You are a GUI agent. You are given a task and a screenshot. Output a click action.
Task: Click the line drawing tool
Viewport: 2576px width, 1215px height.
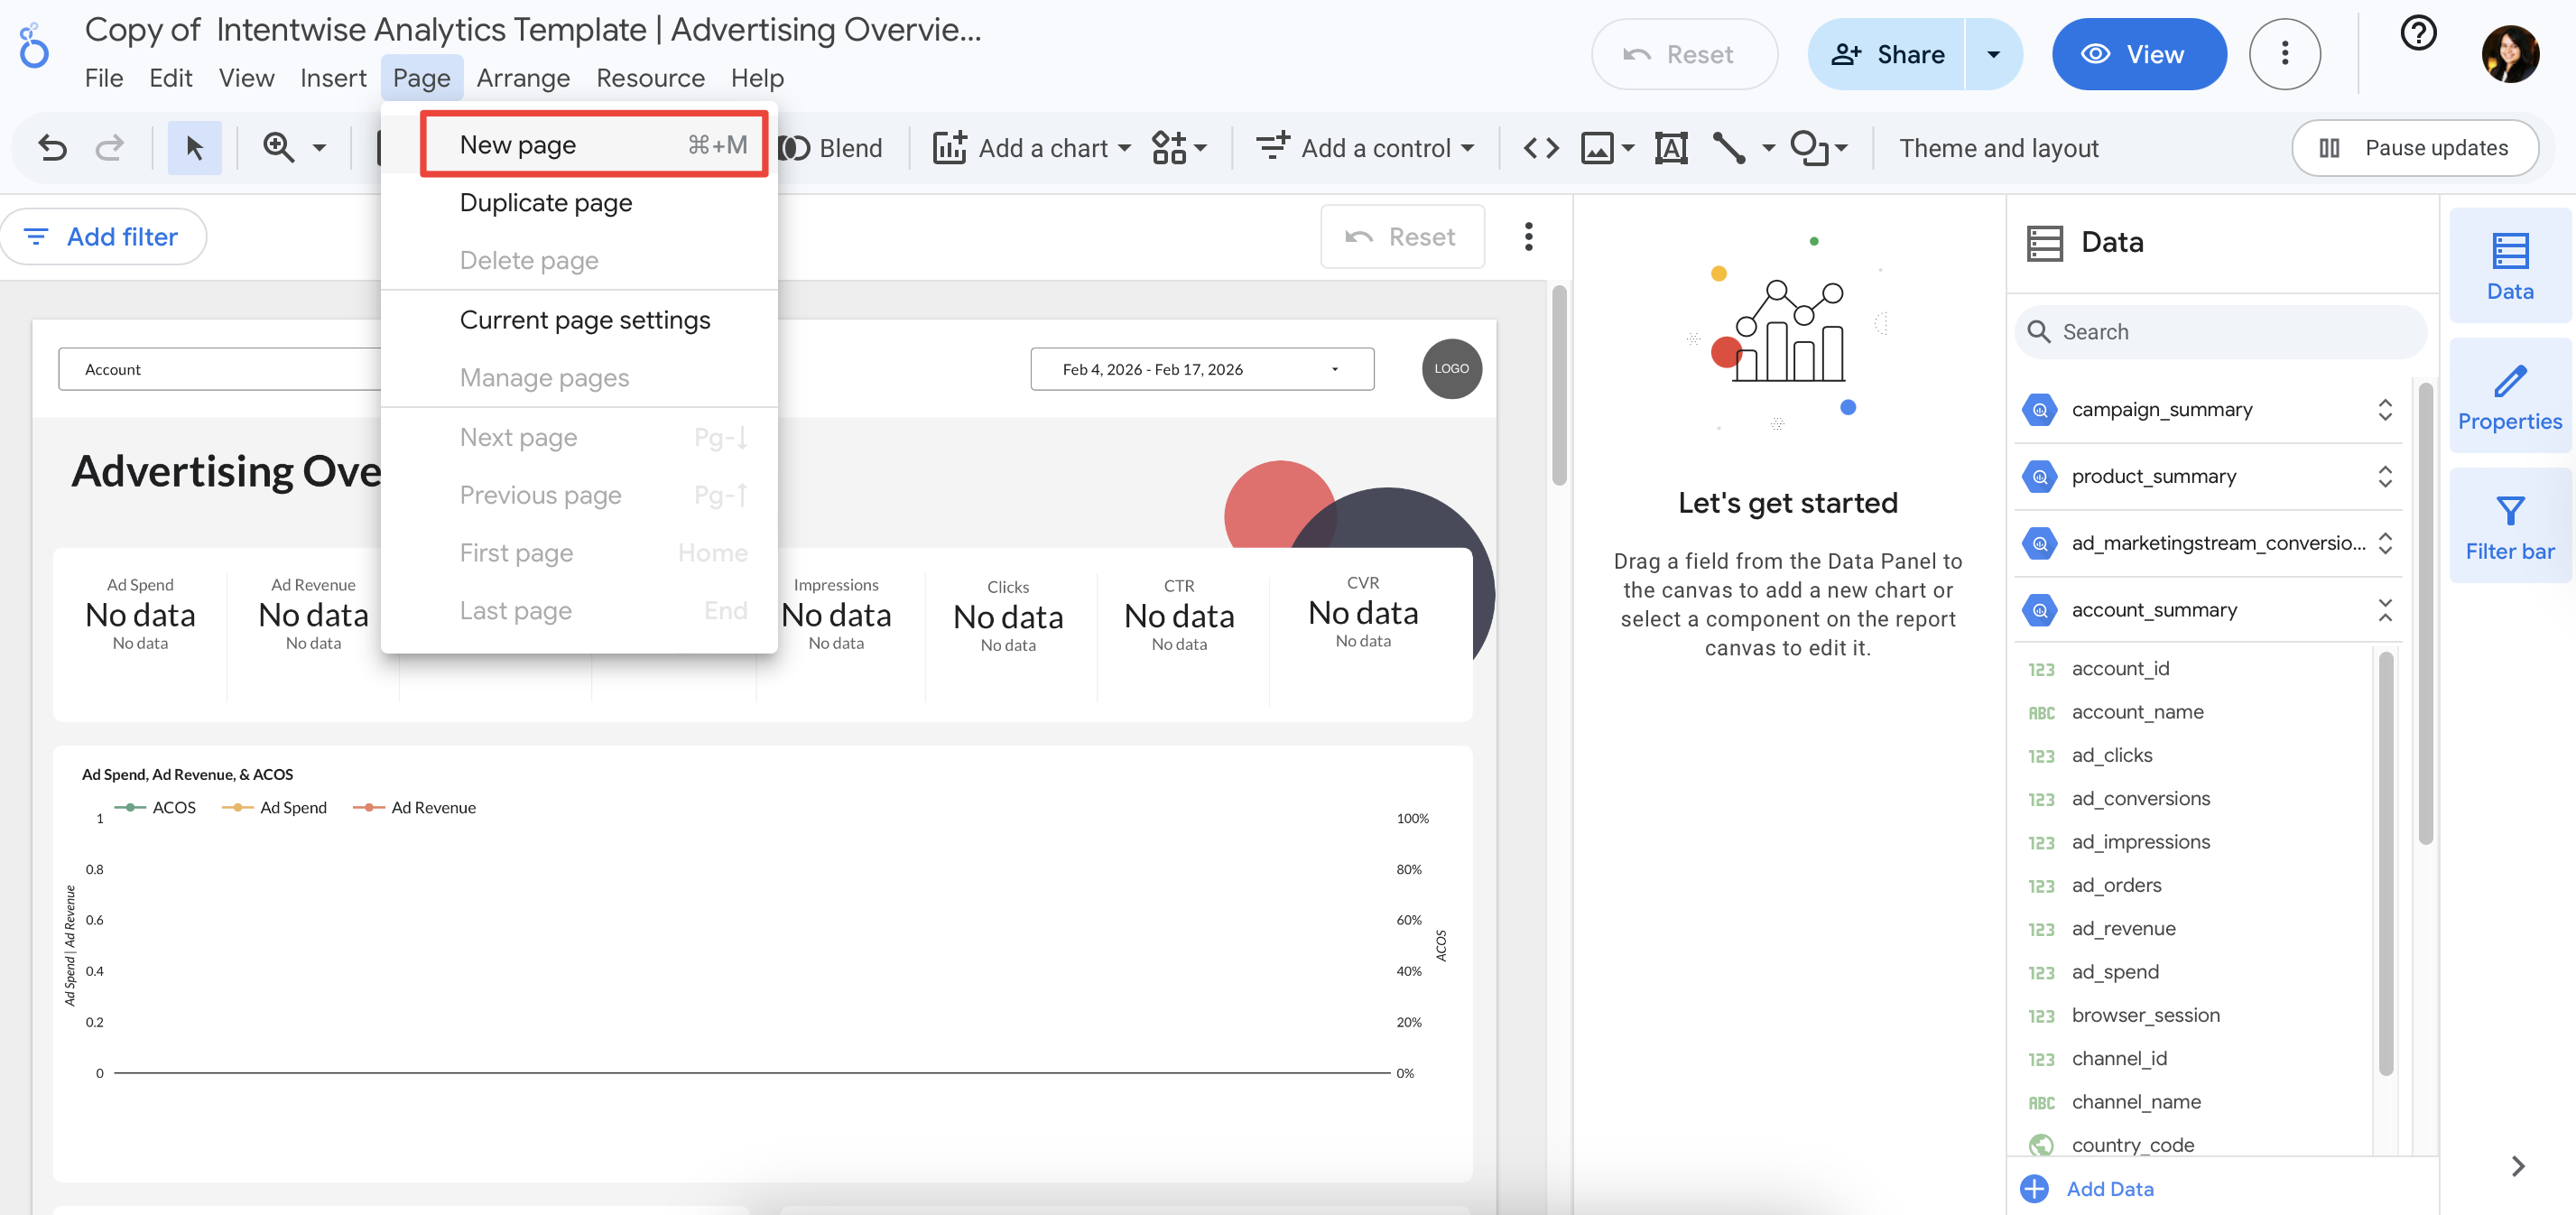[1729, 148]
